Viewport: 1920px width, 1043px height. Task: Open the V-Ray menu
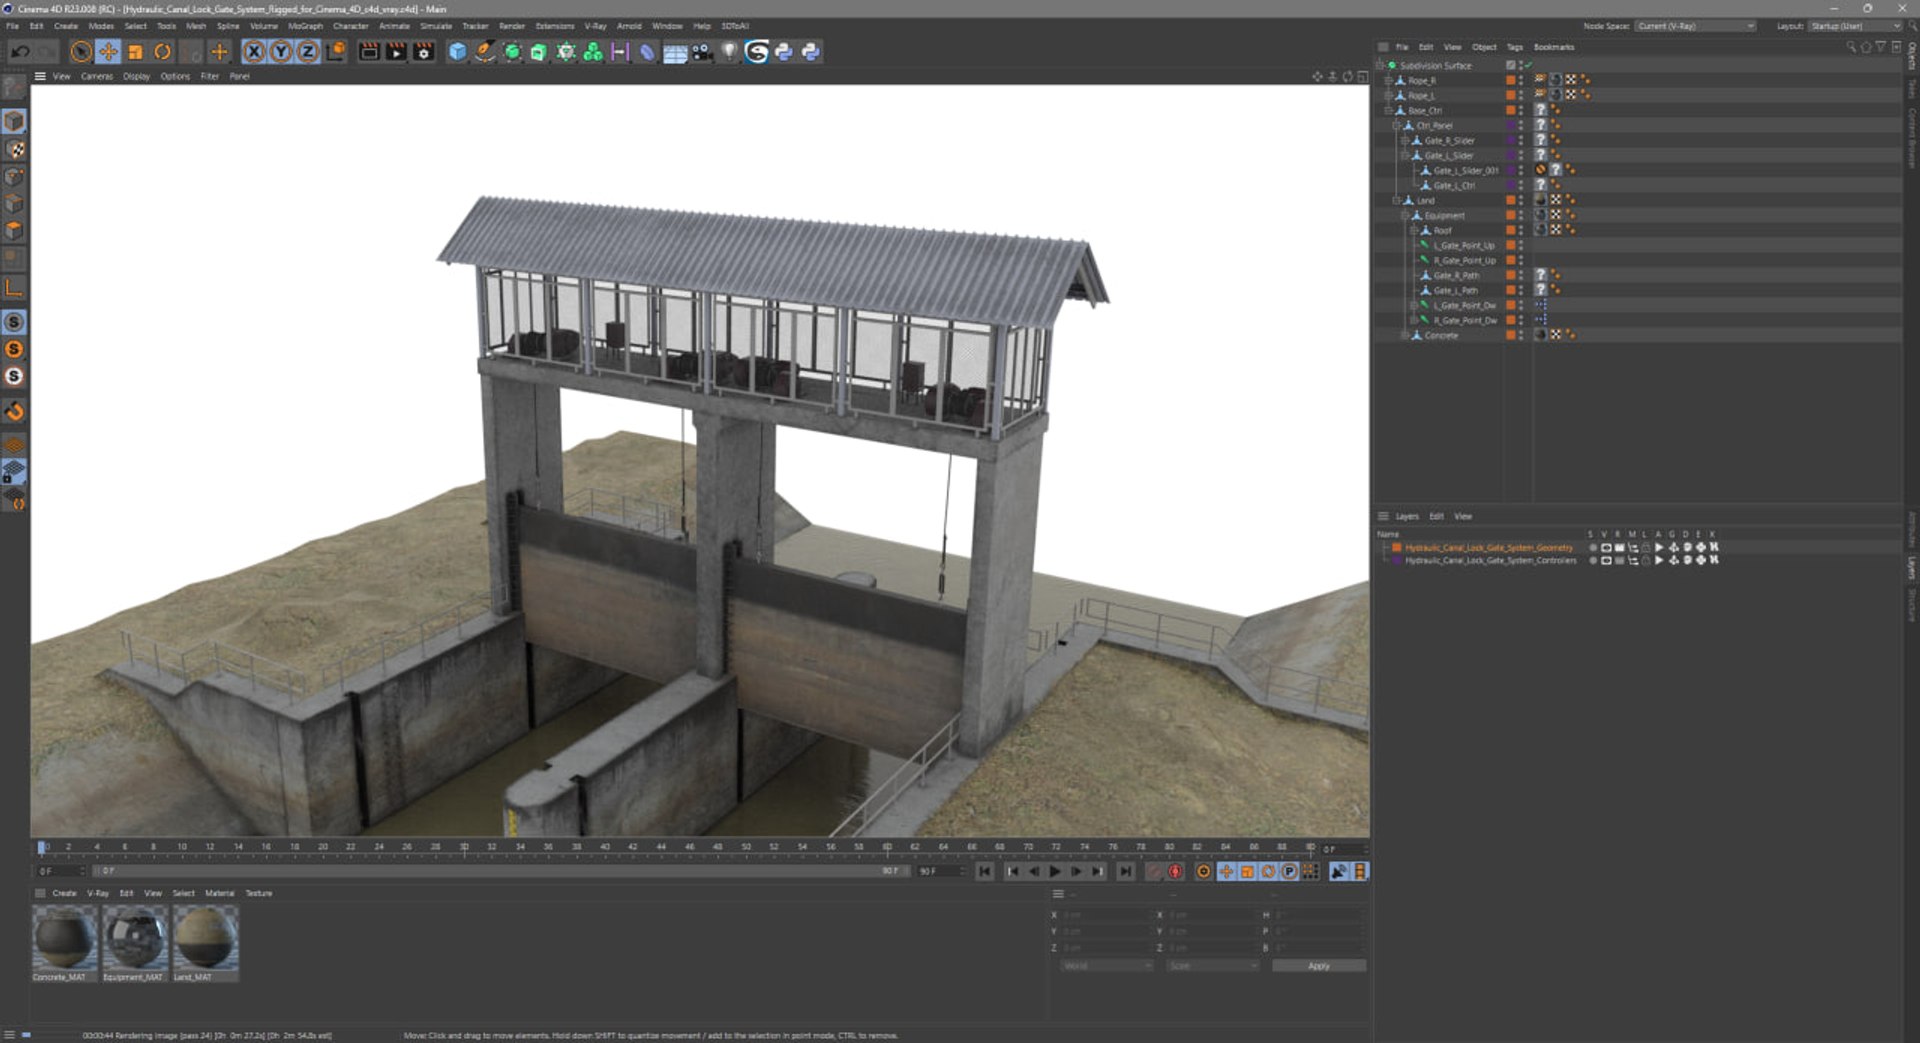point(595,26)
